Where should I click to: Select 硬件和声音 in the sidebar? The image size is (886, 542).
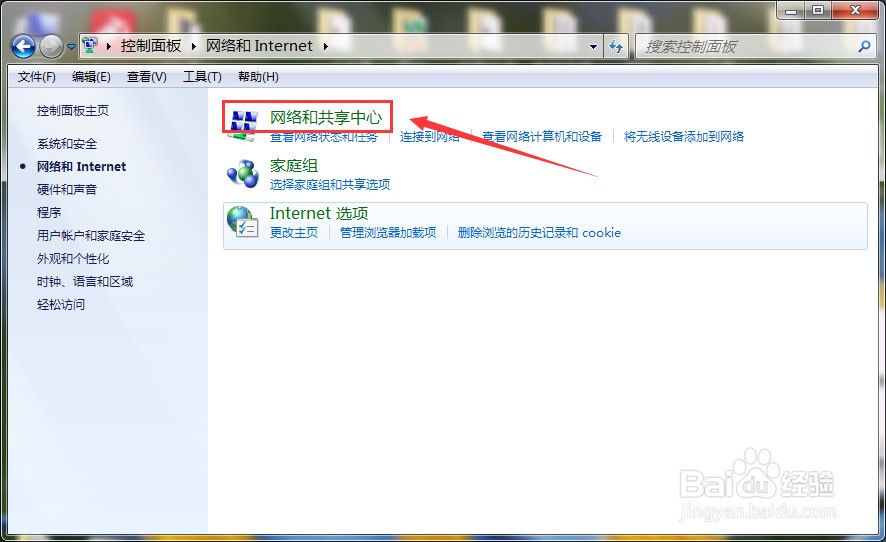pyautogui.click(x=67, y=189)
